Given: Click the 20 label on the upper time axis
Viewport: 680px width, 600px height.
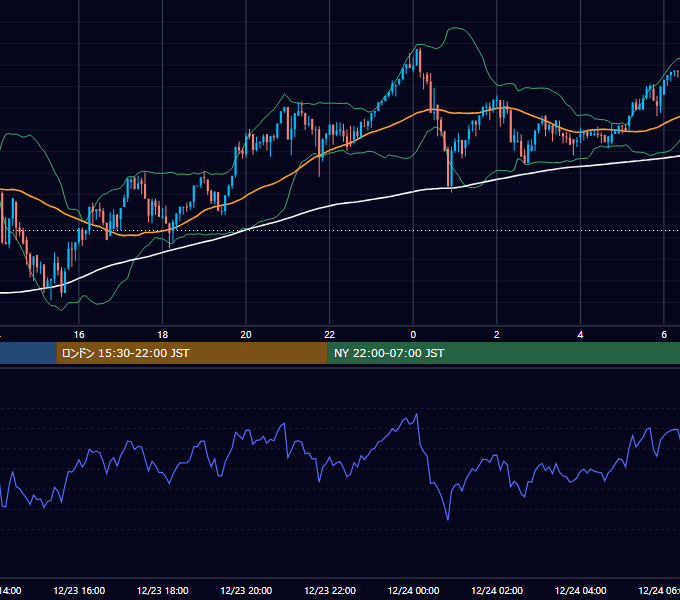Looking at the screenshot, I should coord(246,334).
